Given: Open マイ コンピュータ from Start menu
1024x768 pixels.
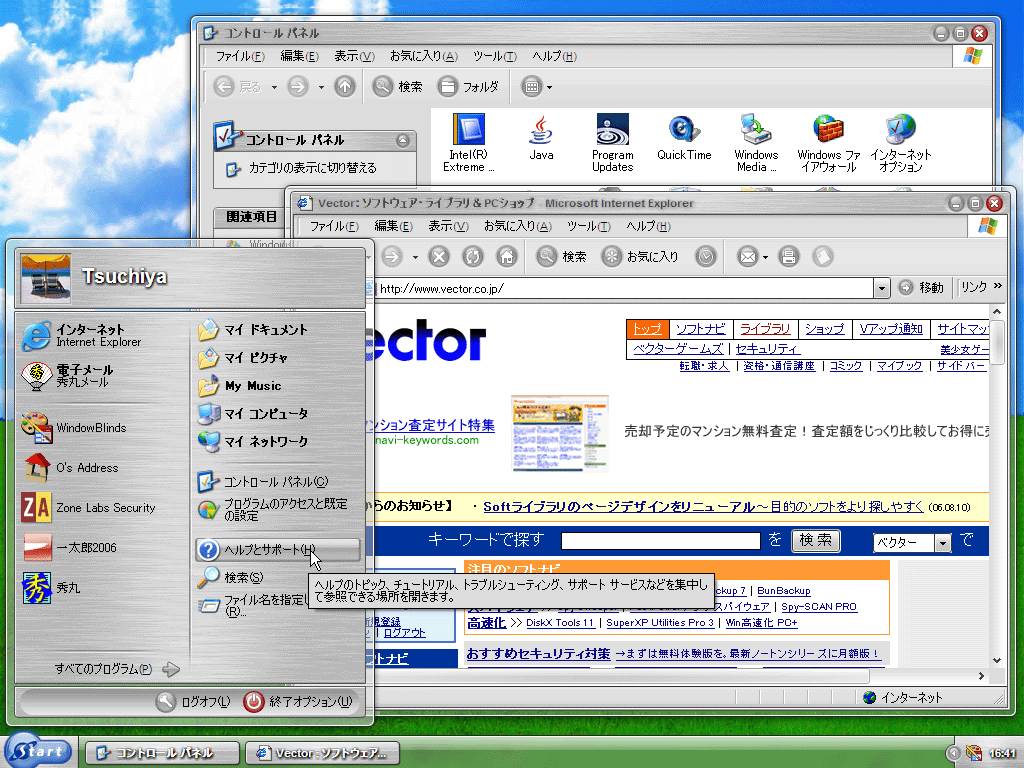Looking at the screenshot, I should pos(253,414).
